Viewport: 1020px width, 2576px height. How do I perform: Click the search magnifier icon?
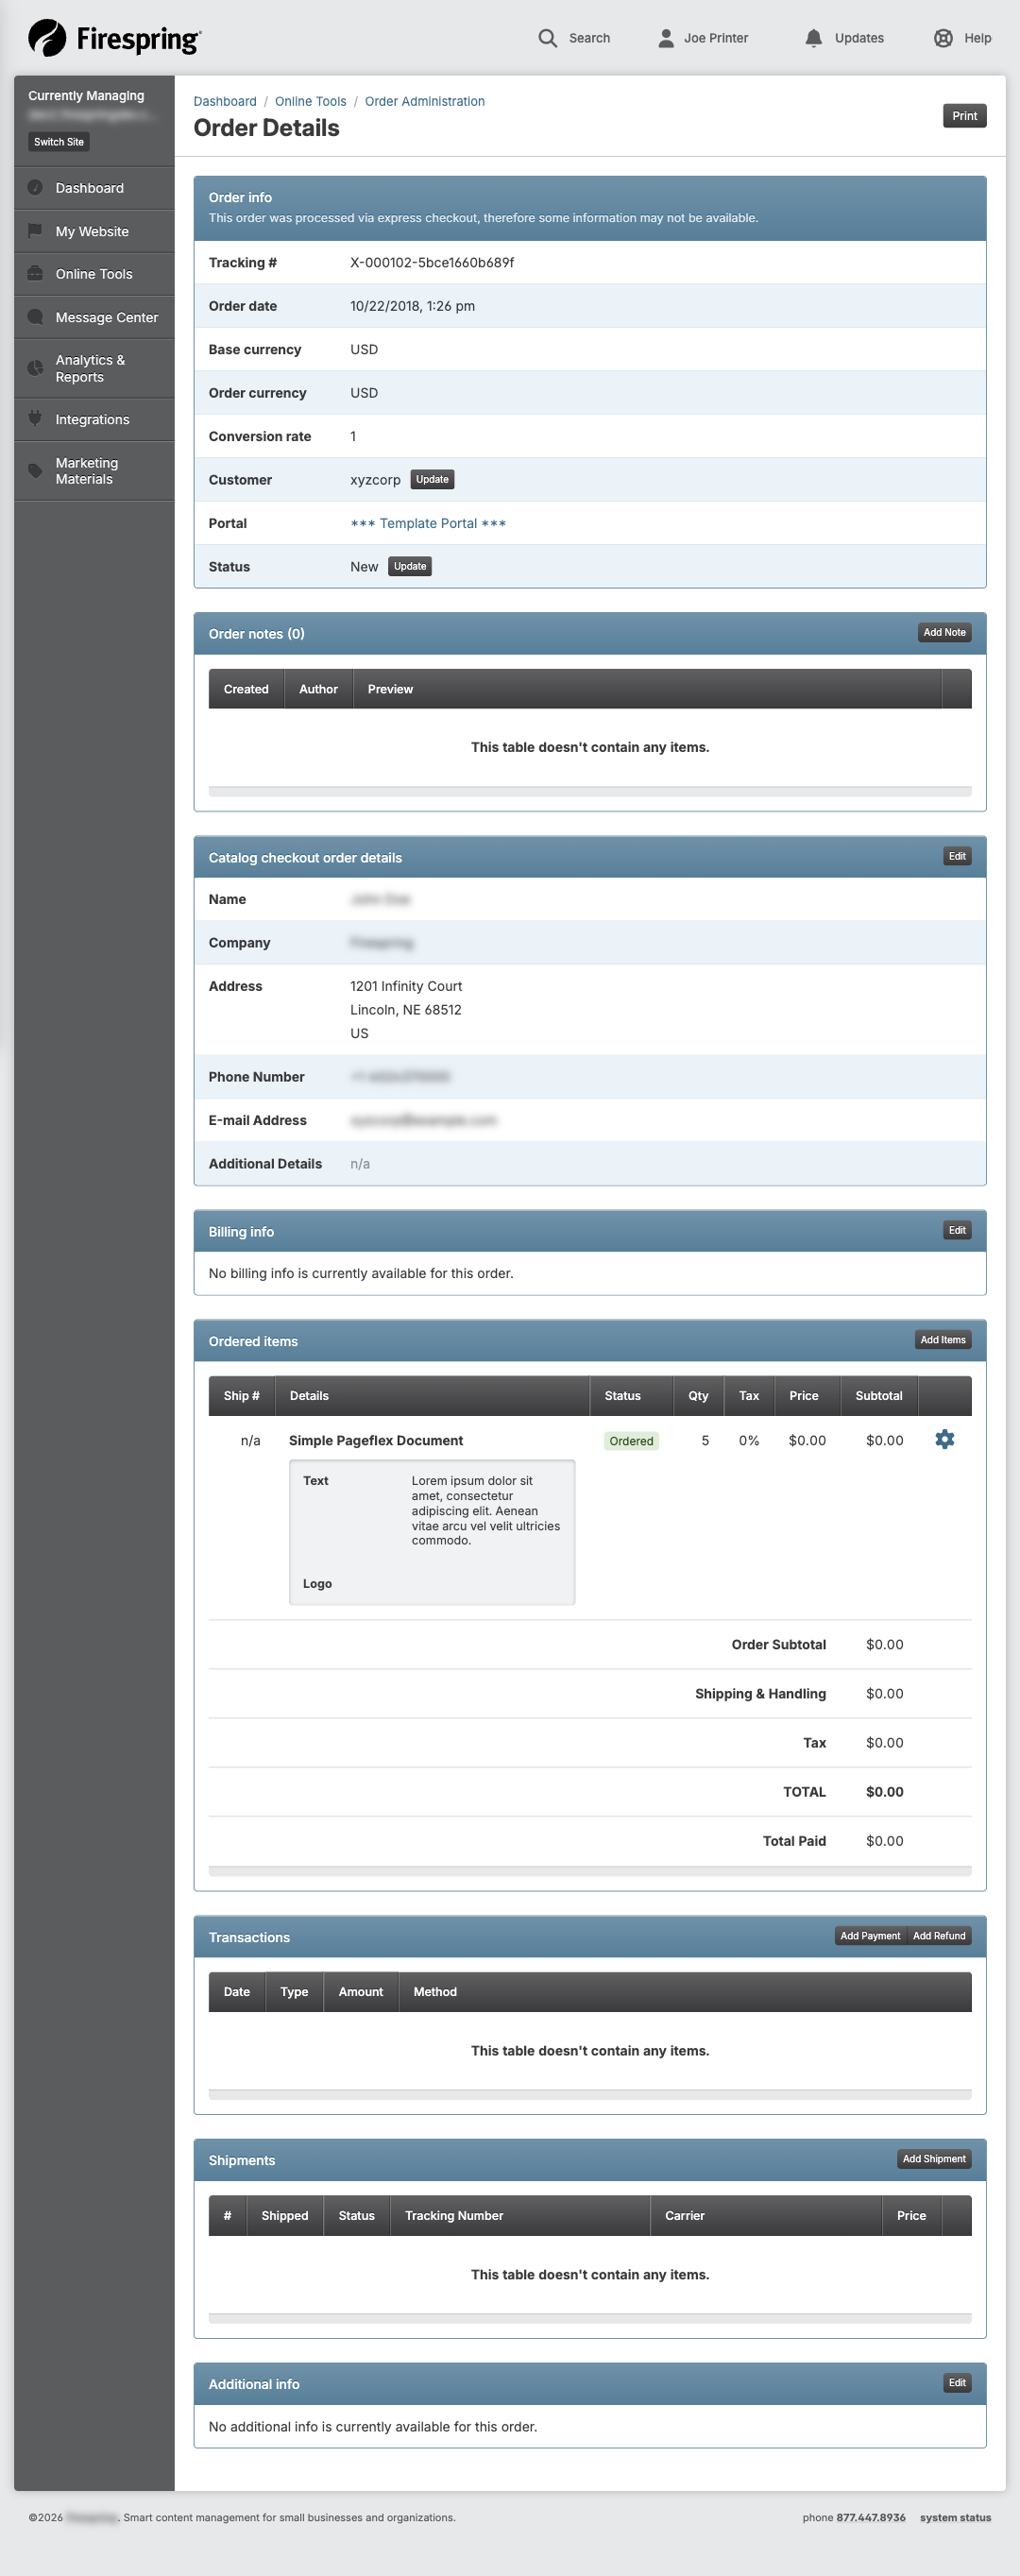click(547, 38)
